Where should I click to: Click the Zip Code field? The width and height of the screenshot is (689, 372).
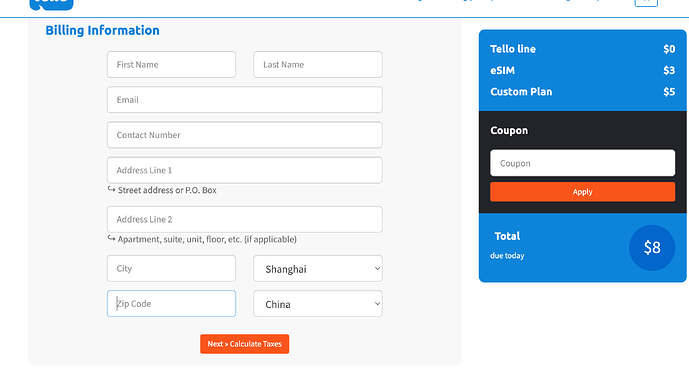tap(171, 303)
